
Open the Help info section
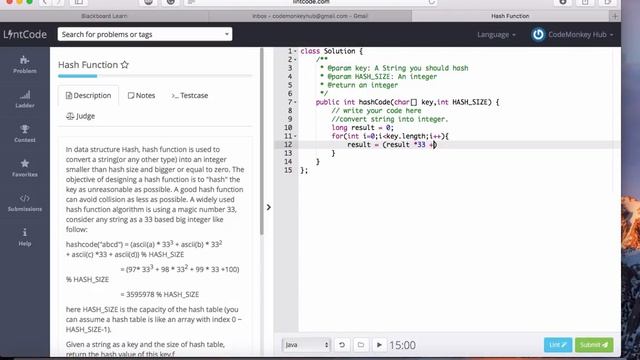point(24,237)
